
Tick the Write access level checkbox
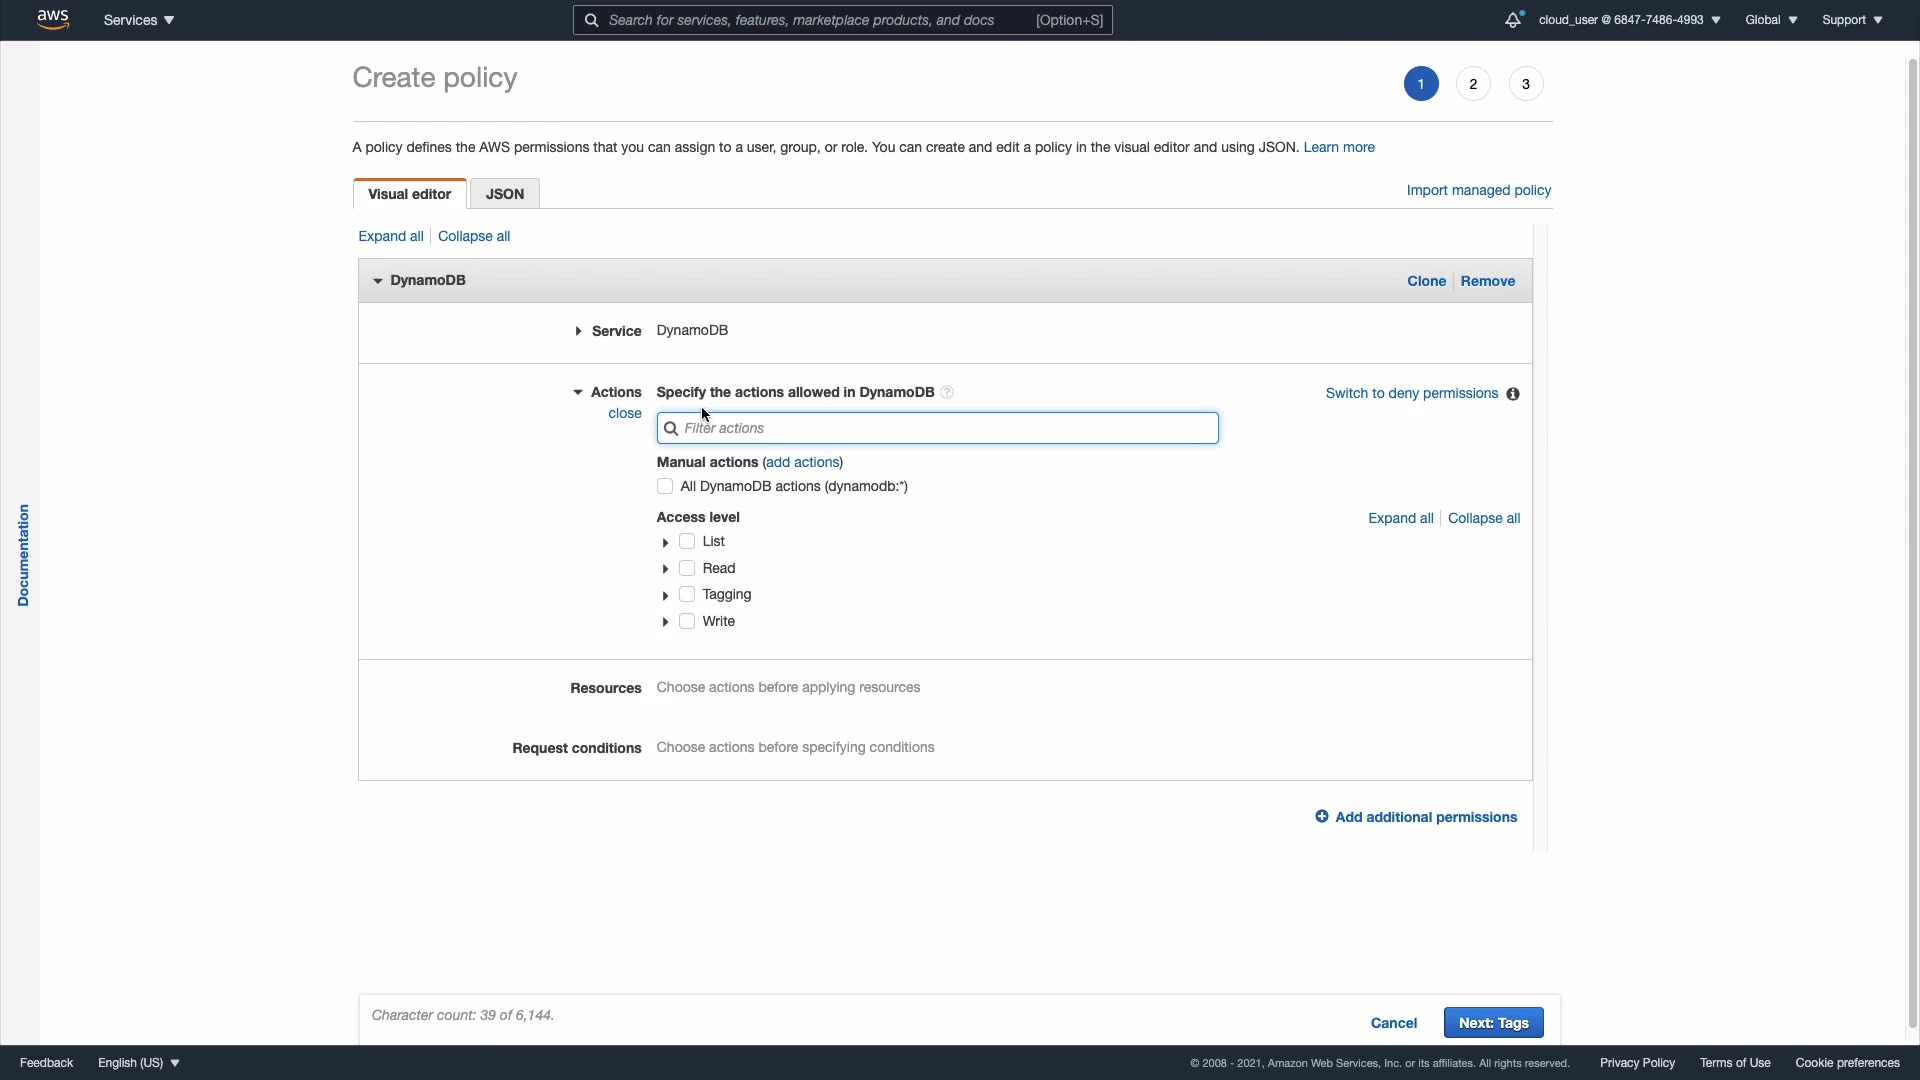pyautogui.click(x=687, y=621)
